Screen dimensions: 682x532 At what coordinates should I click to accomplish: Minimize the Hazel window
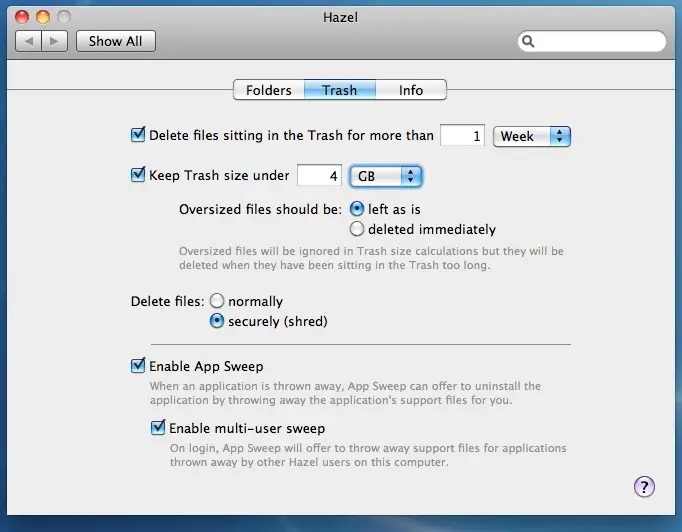click(x=43, y=17)
